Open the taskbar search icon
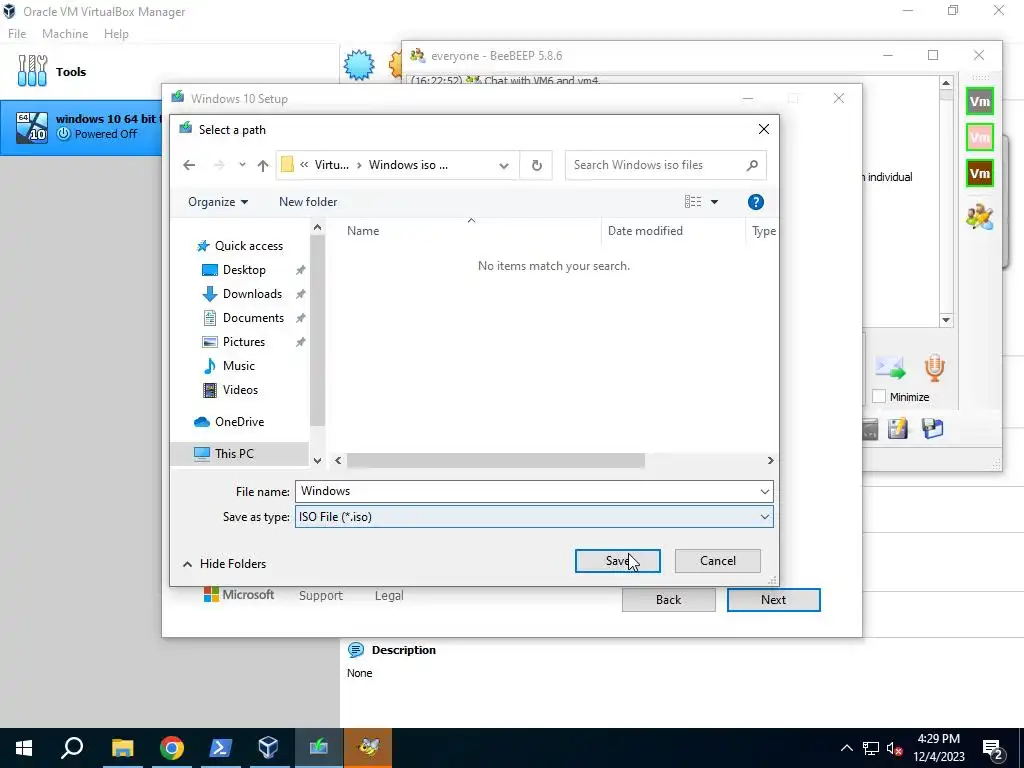Screen dimensions: 1024x768 [x=72, y=748]
